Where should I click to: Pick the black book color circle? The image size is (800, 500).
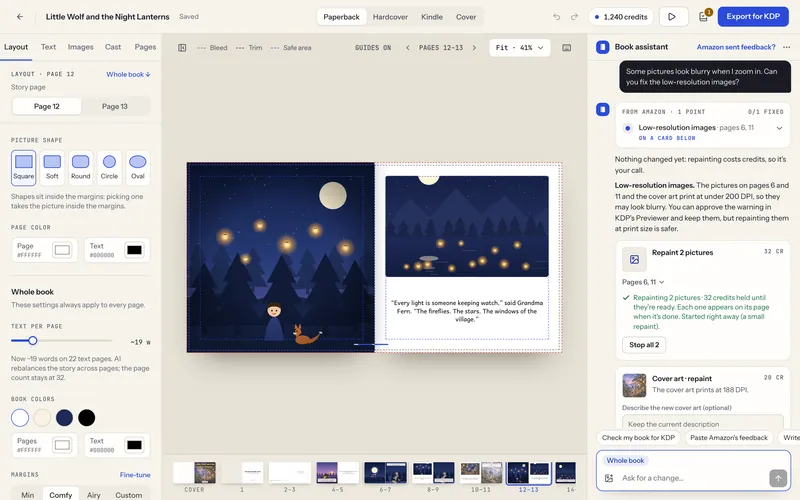pos(87,417)
